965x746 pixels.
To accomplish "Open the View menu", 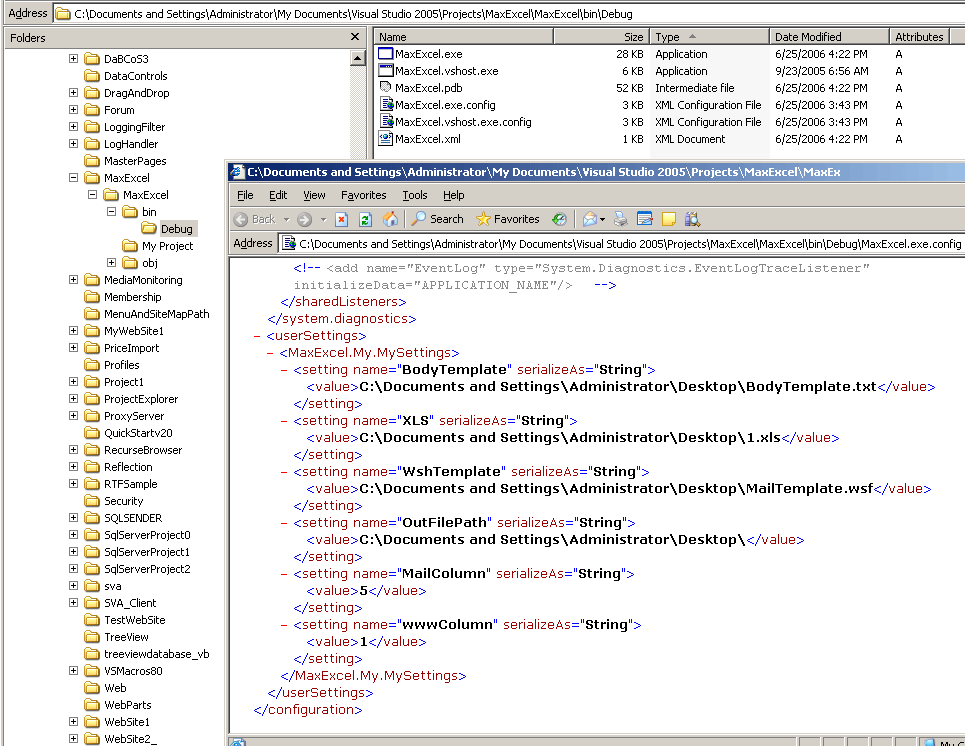I will 314,195.
